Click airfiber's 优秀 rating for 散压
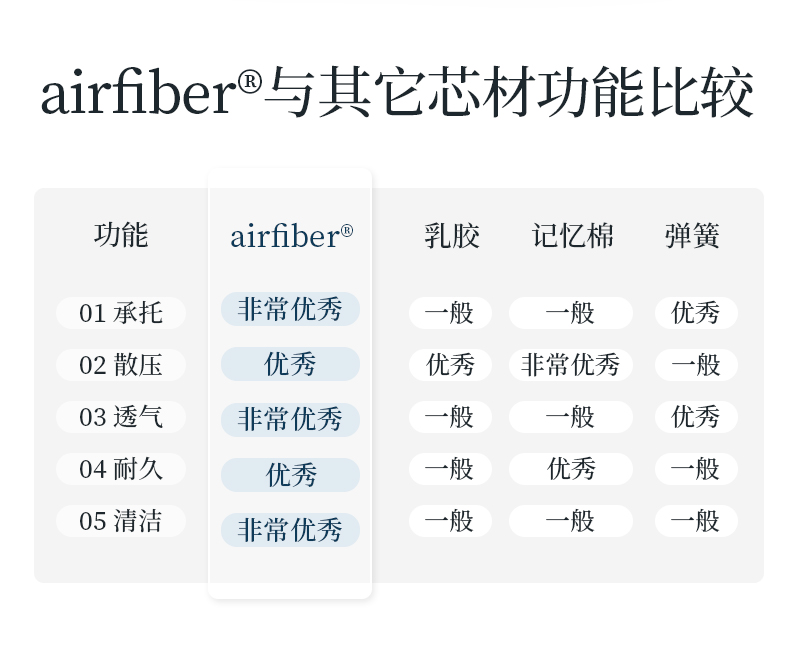The image size is (790, 656). pyautogui.click(x=290, y=364)
